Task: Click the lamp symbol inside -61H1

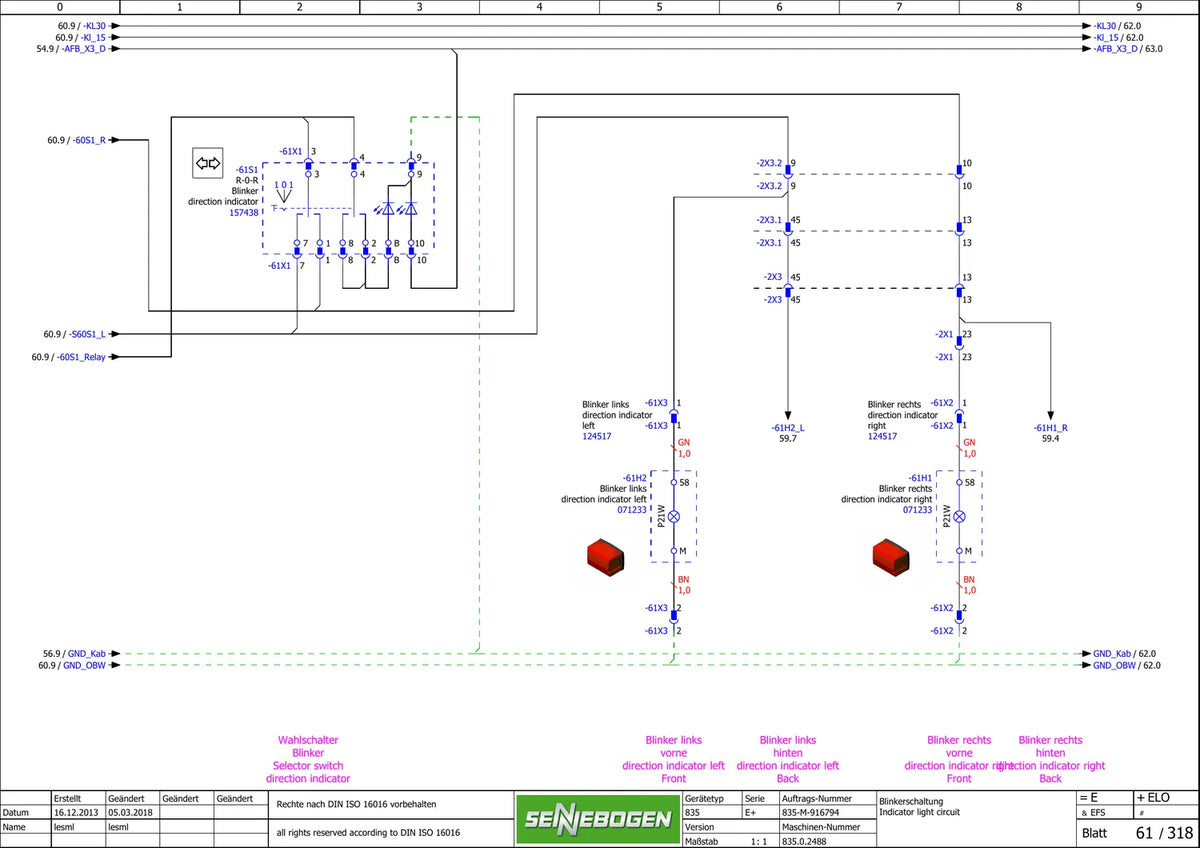Action: [x=959, y=516]
